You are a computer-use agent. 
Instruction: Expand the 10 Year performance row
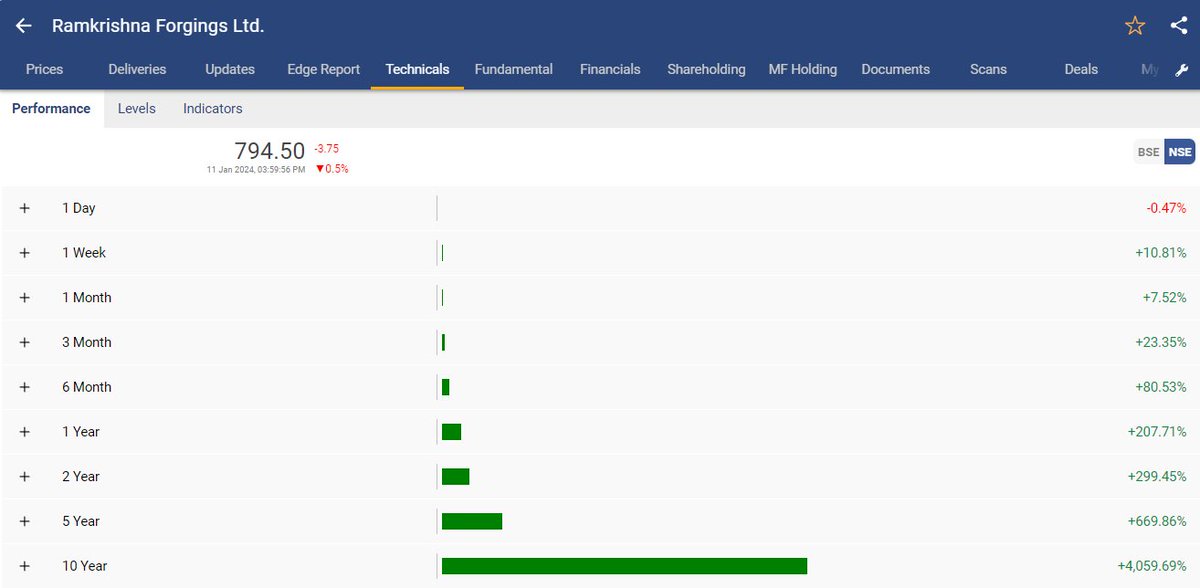[x=25, y=566]
